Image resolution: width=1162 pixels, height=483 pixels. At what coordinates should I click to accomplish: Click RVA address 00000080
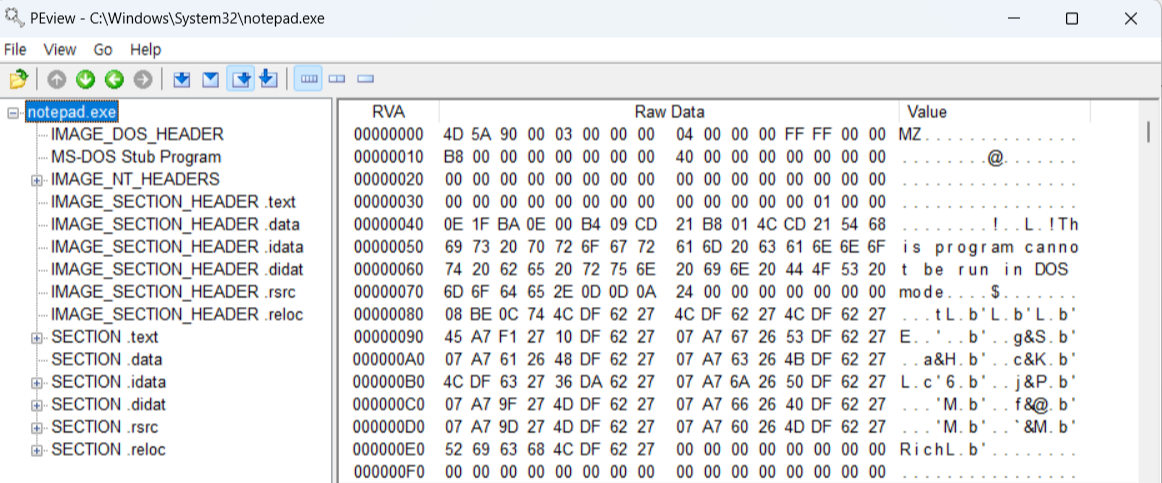[x=388, y=314]
